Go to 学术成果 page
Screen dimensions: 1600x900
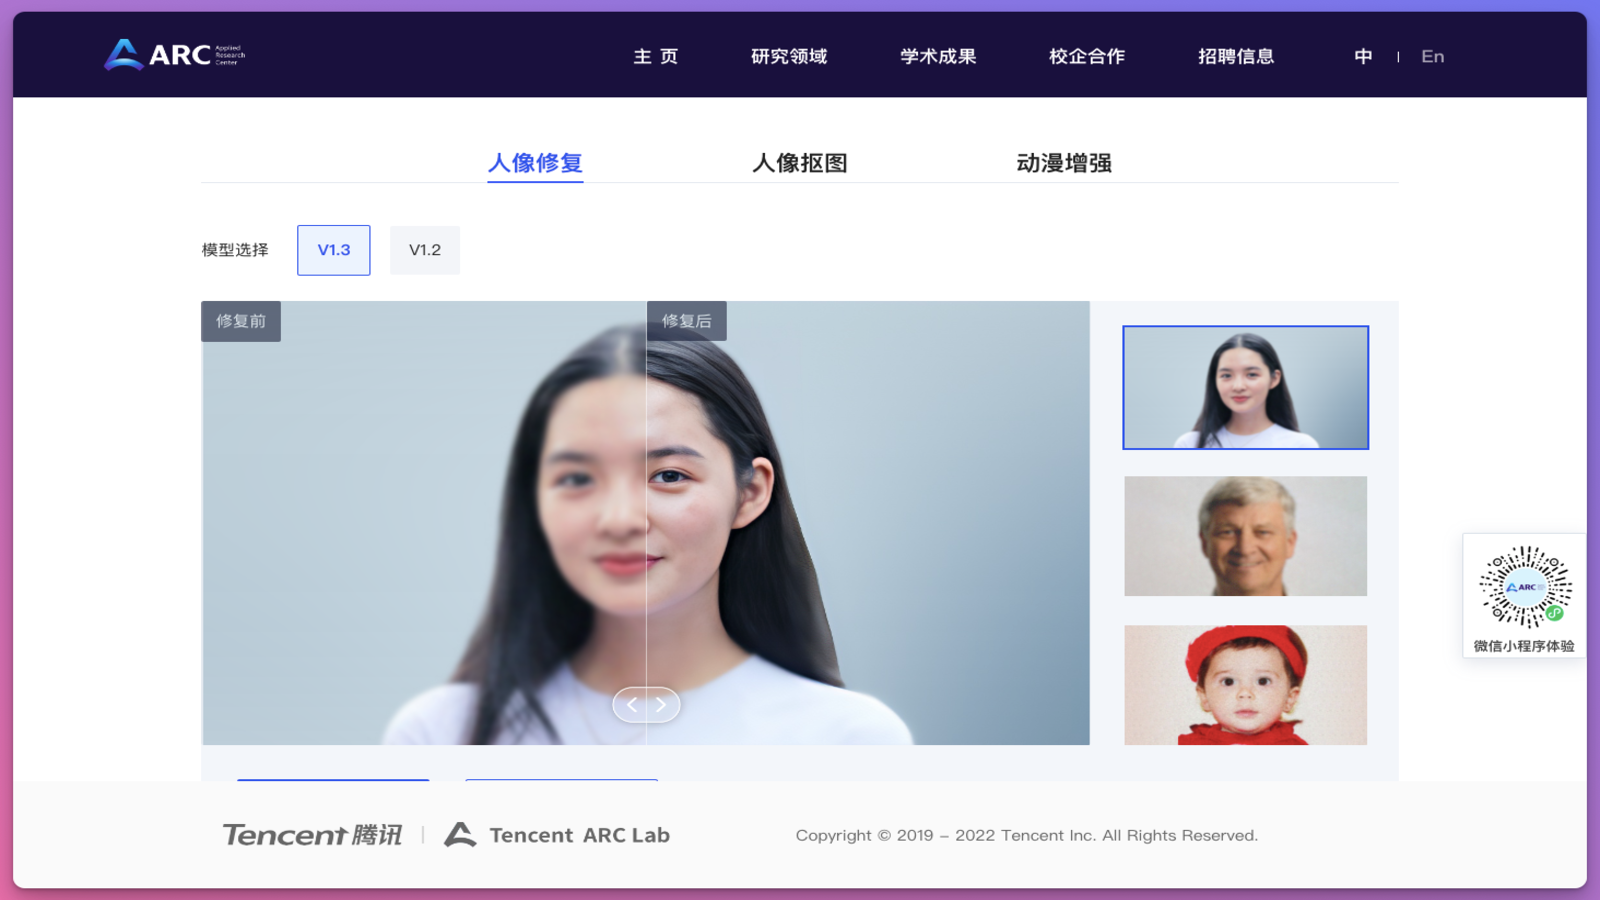click(938, 57)
